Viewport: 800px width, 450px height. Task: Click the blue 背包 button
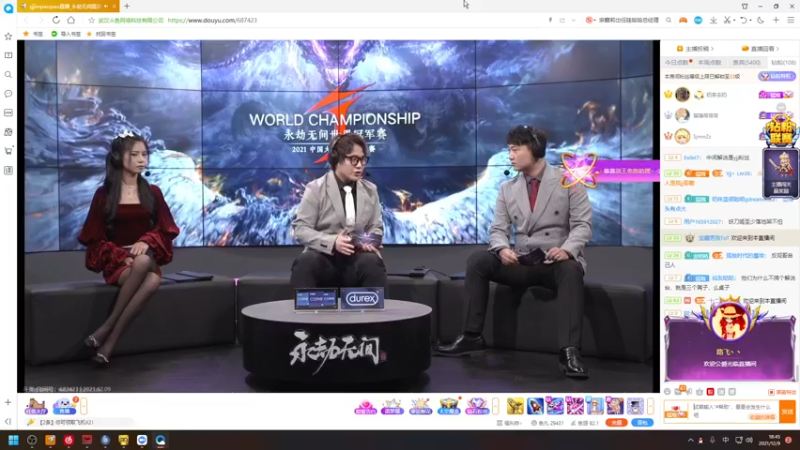click(642, 422)
